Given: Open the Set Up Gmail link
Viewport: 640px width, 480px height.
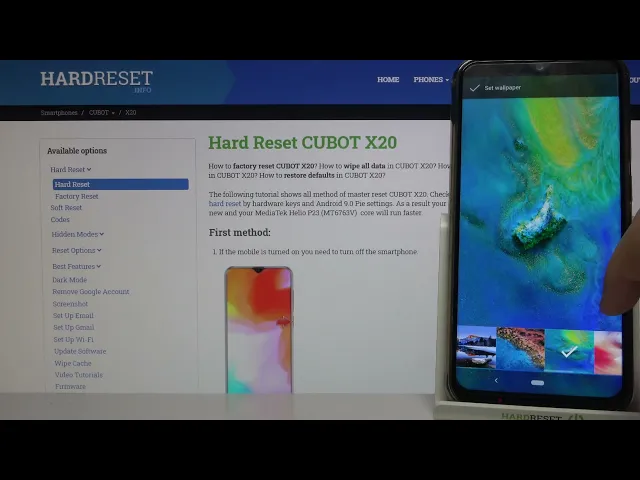Looking at the screenshot, I should point(73,328).
